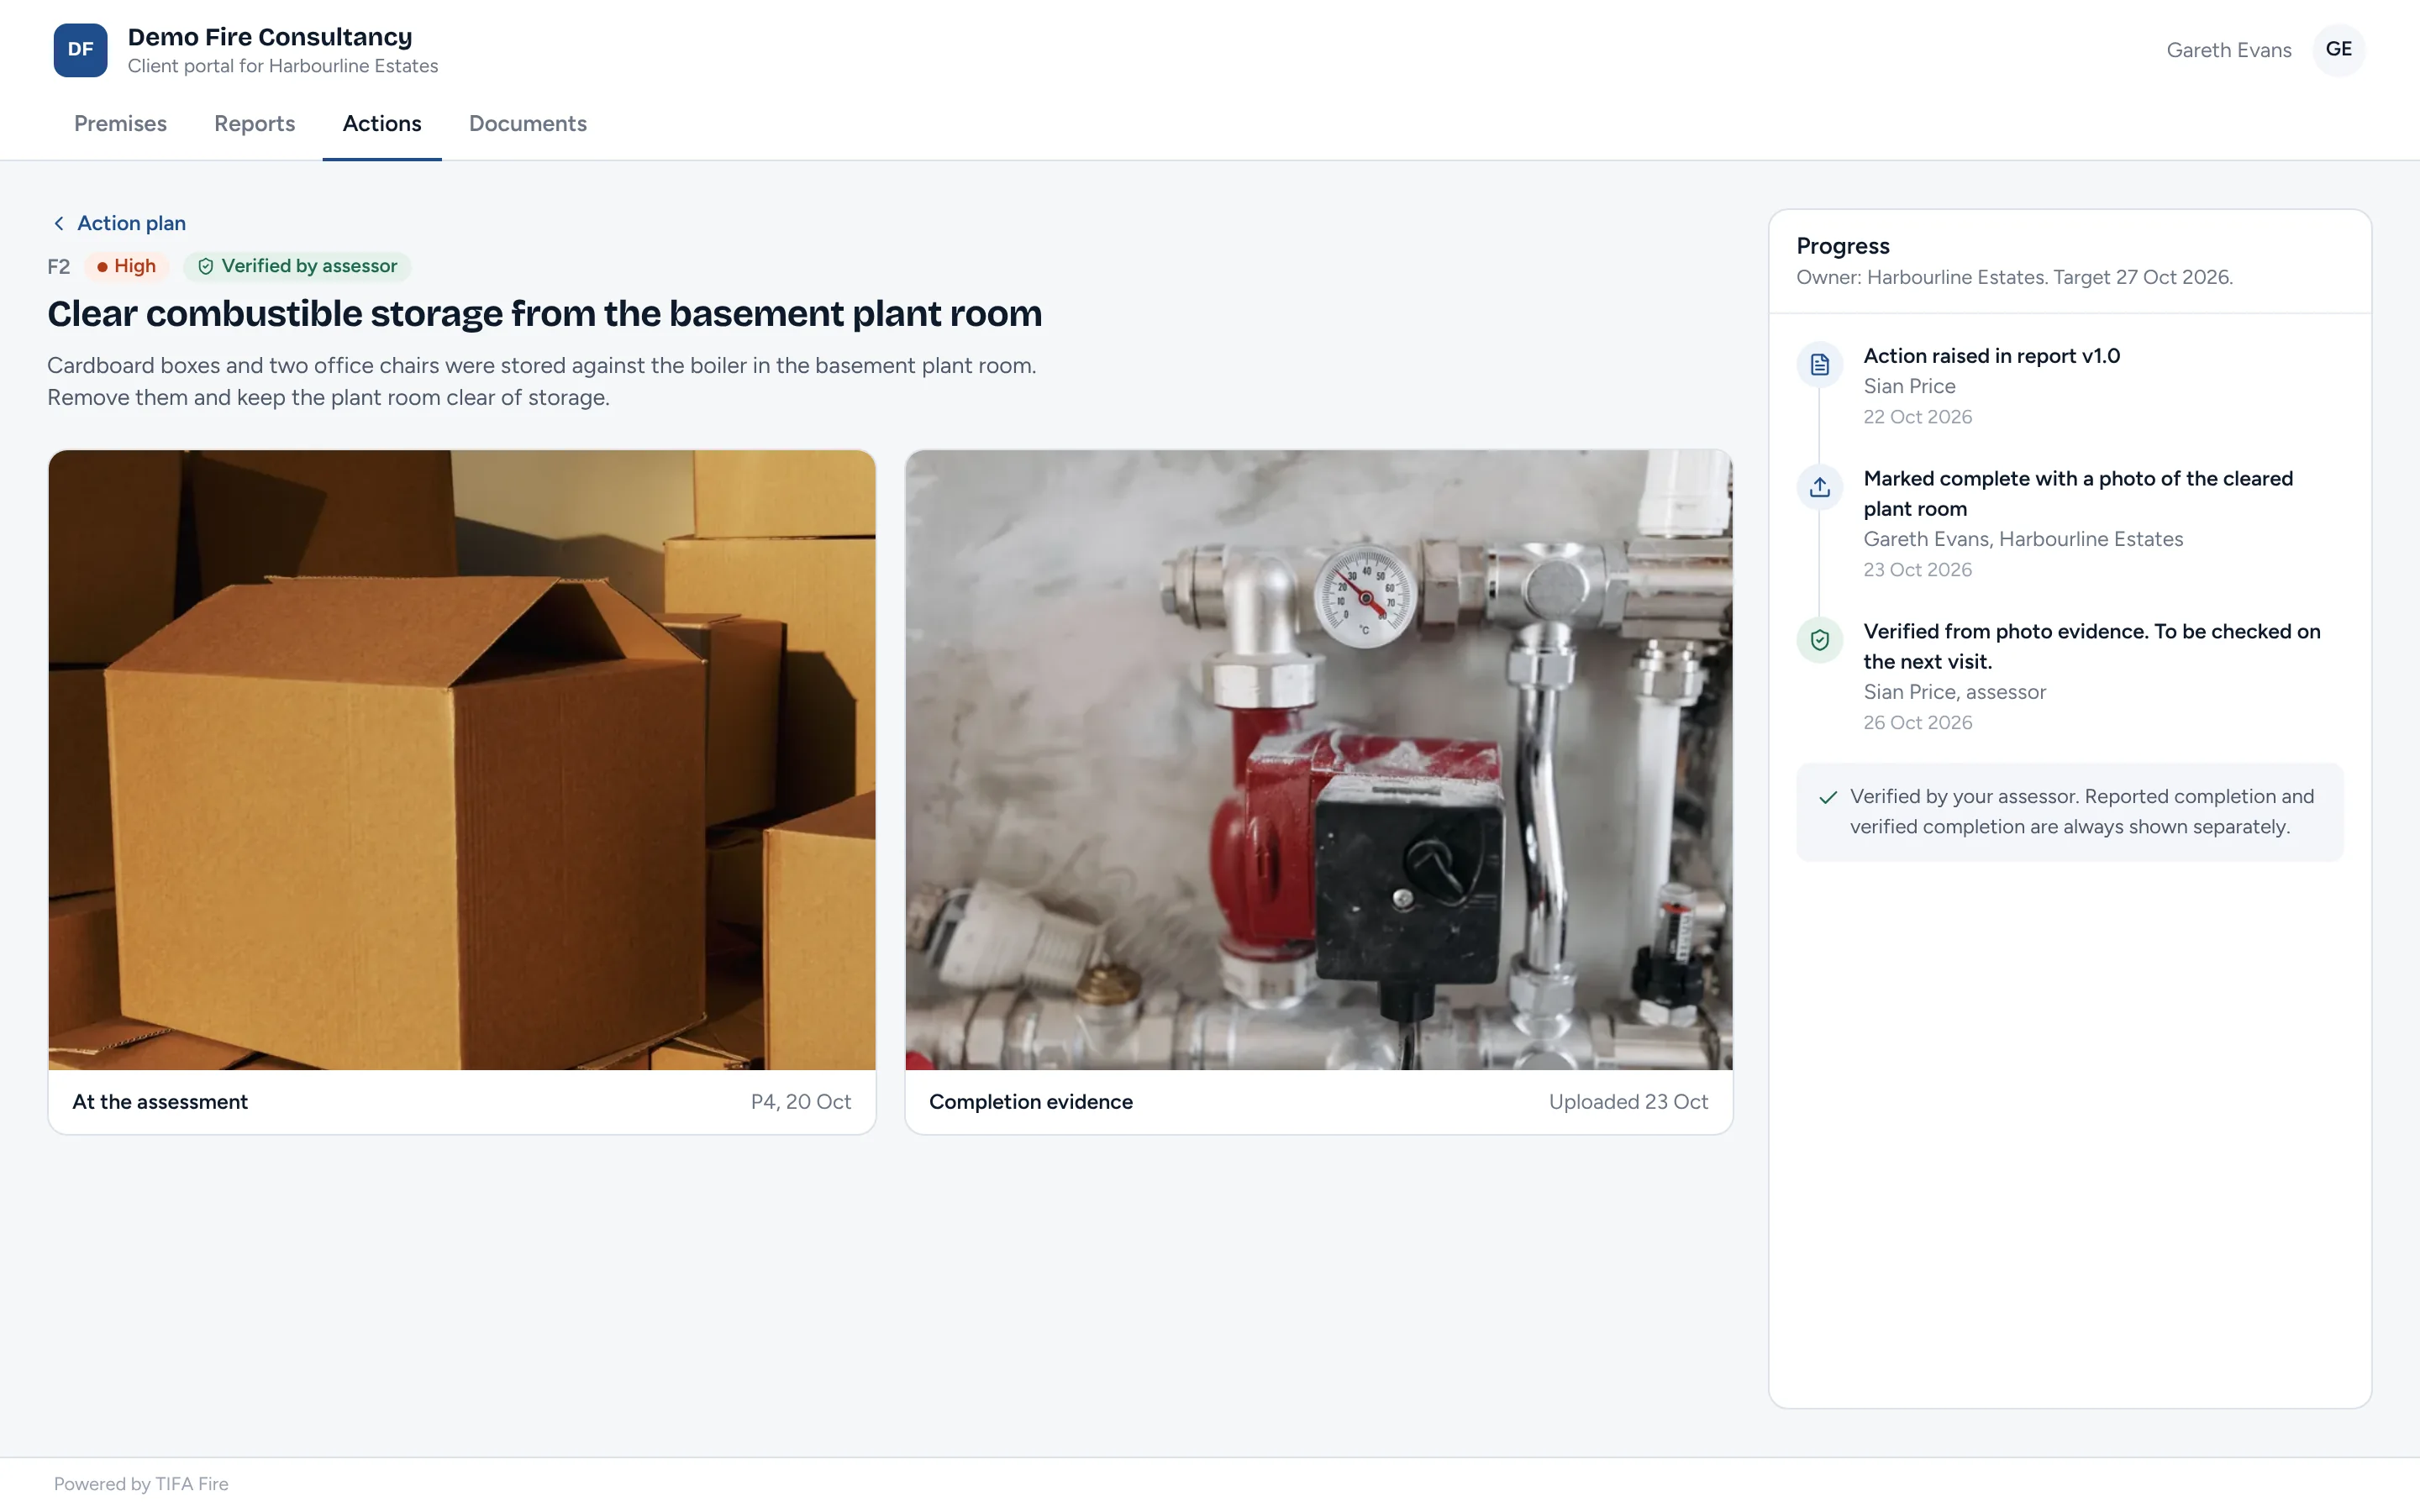Click the Cardboard boxes description paragraph
Image resolution: width=2420 pixels, height=1512 pixels.
(542, 382)
